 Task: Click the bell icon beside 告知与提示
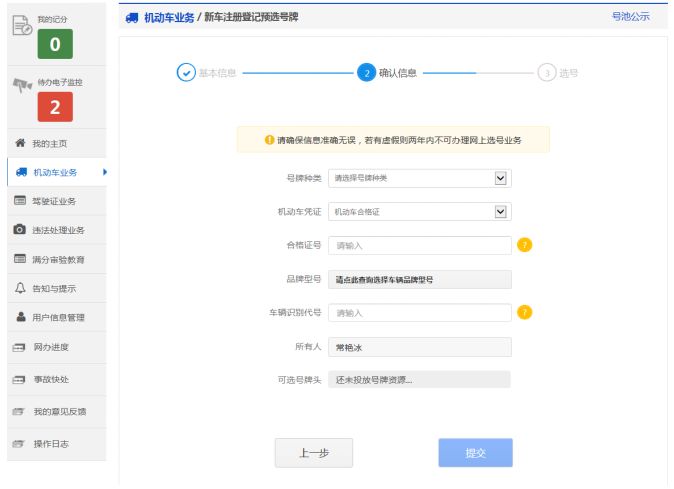[20, 287]
